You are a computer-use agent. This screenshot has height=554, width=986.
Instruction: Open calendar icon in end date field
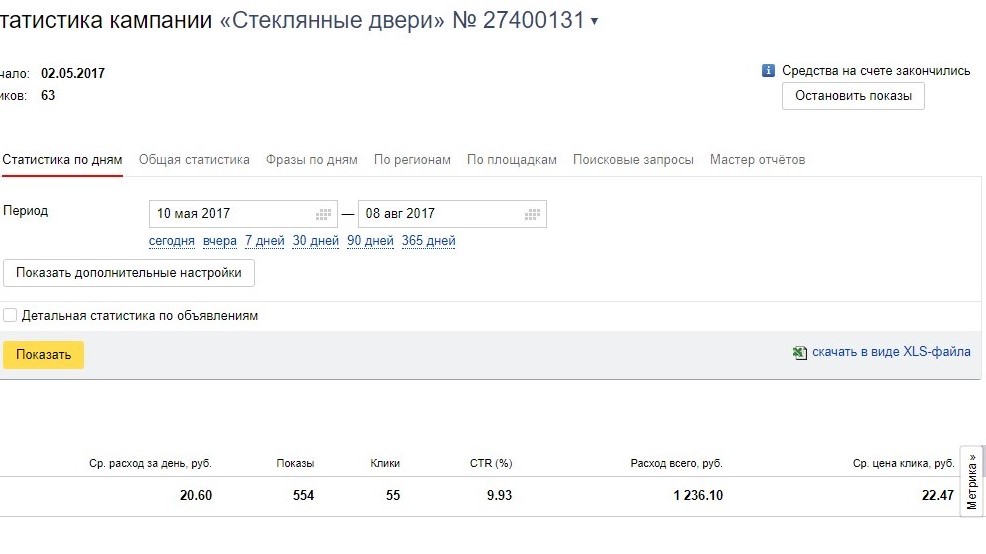point(532,214)
